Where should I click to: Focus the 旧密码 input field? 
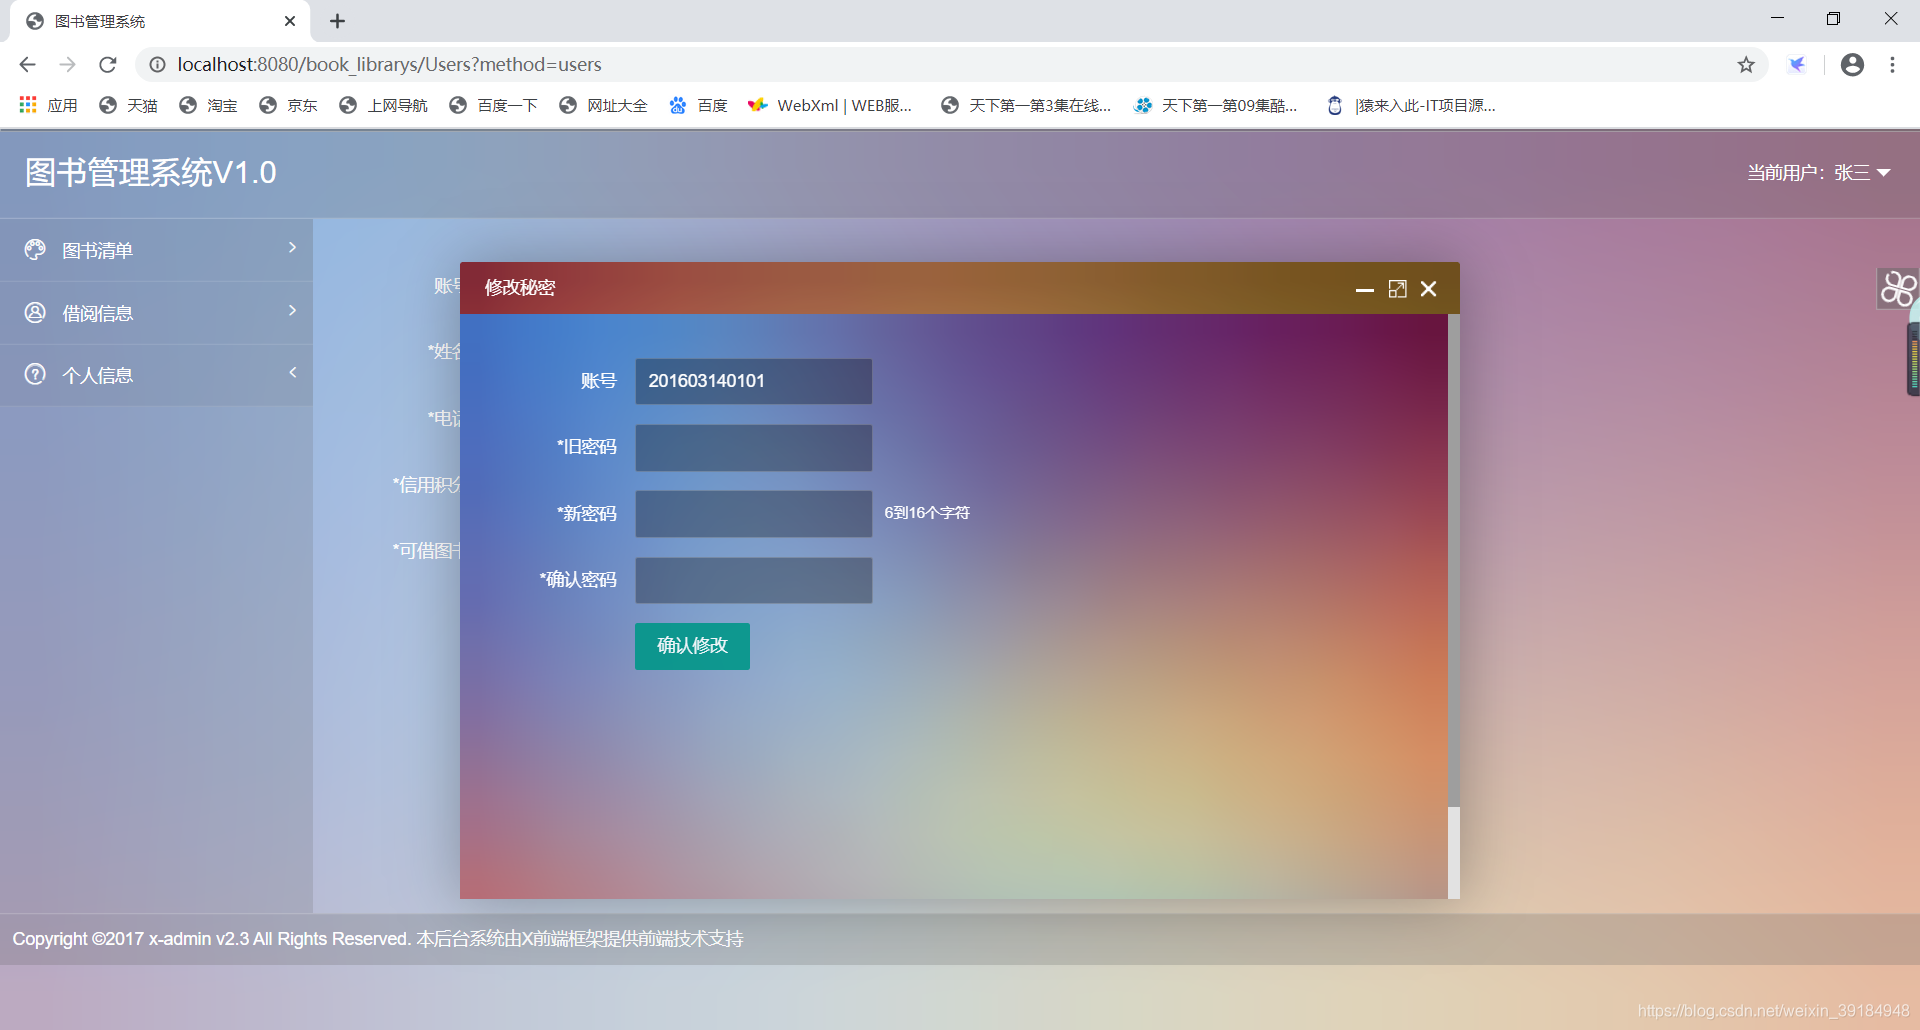(753, 447)
